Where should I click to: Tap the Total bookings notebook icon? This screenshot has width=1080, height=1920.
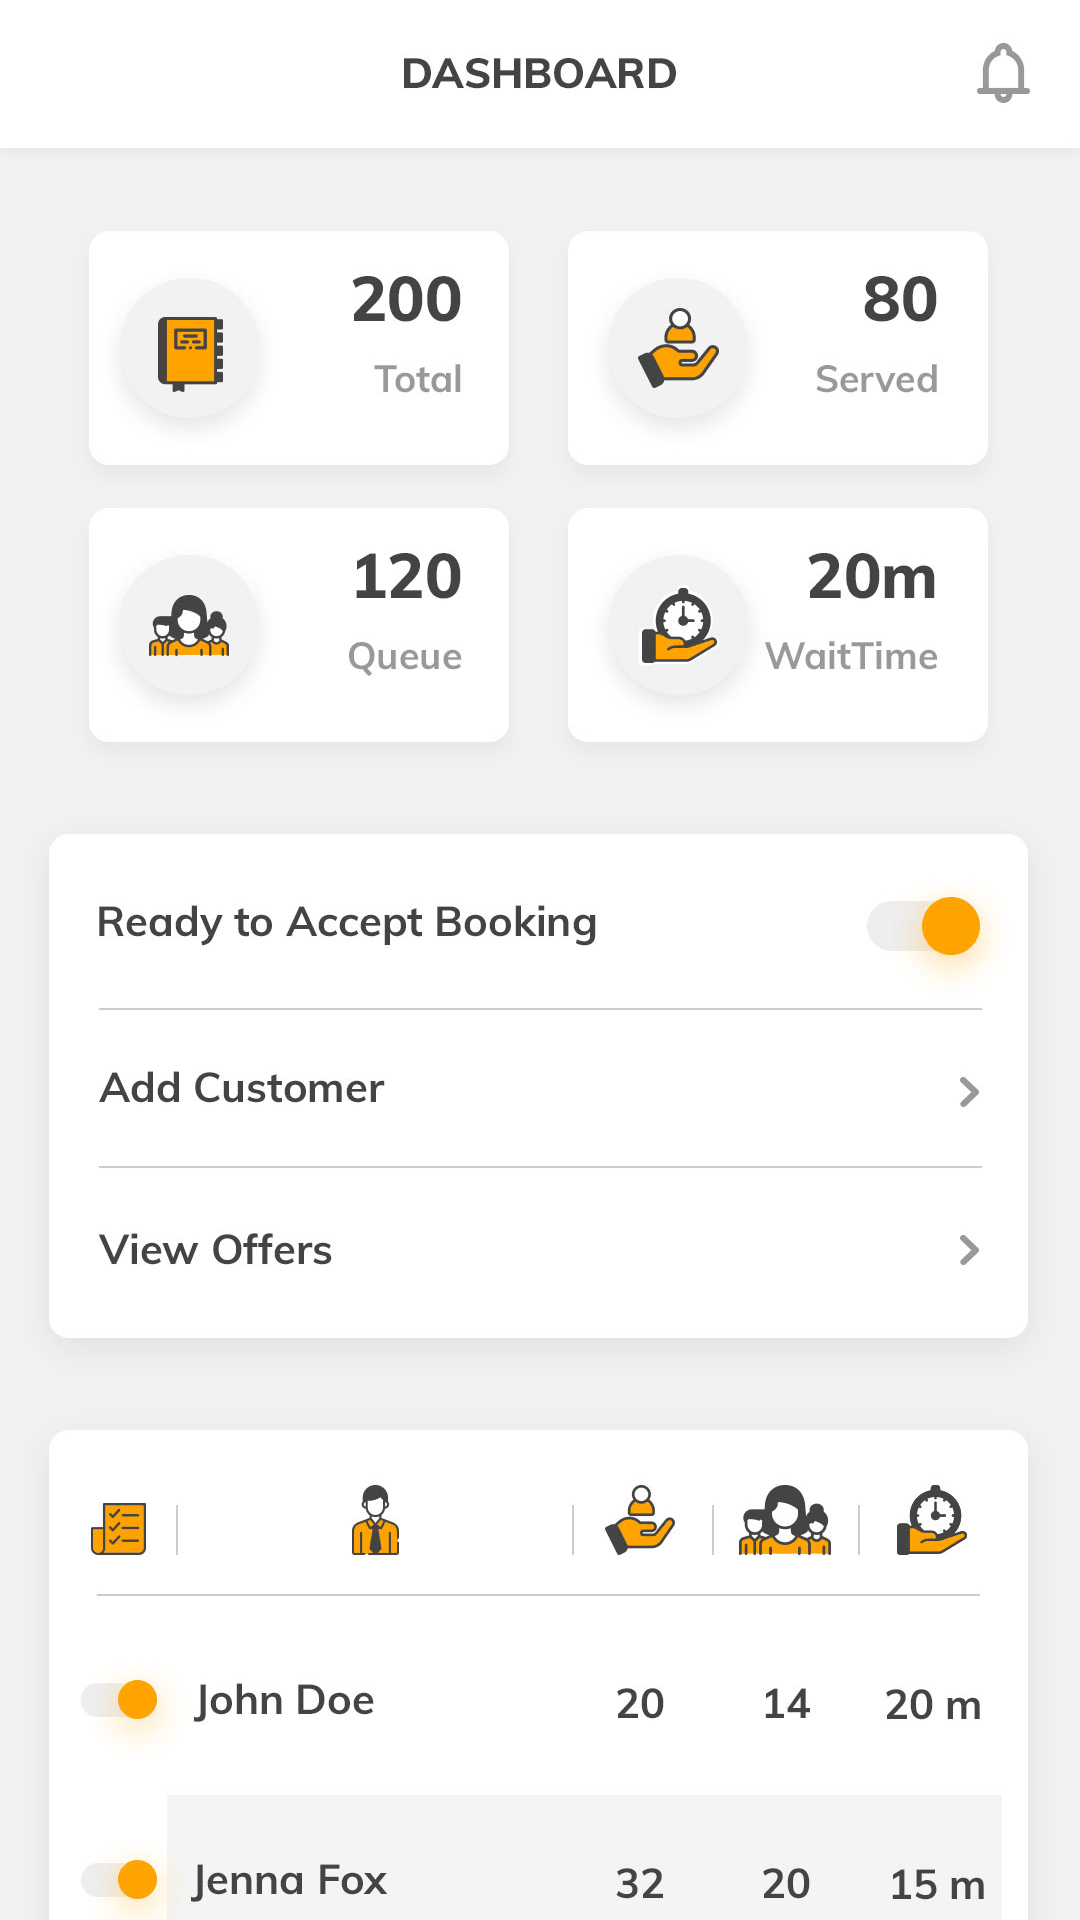(x=190, y=351)
